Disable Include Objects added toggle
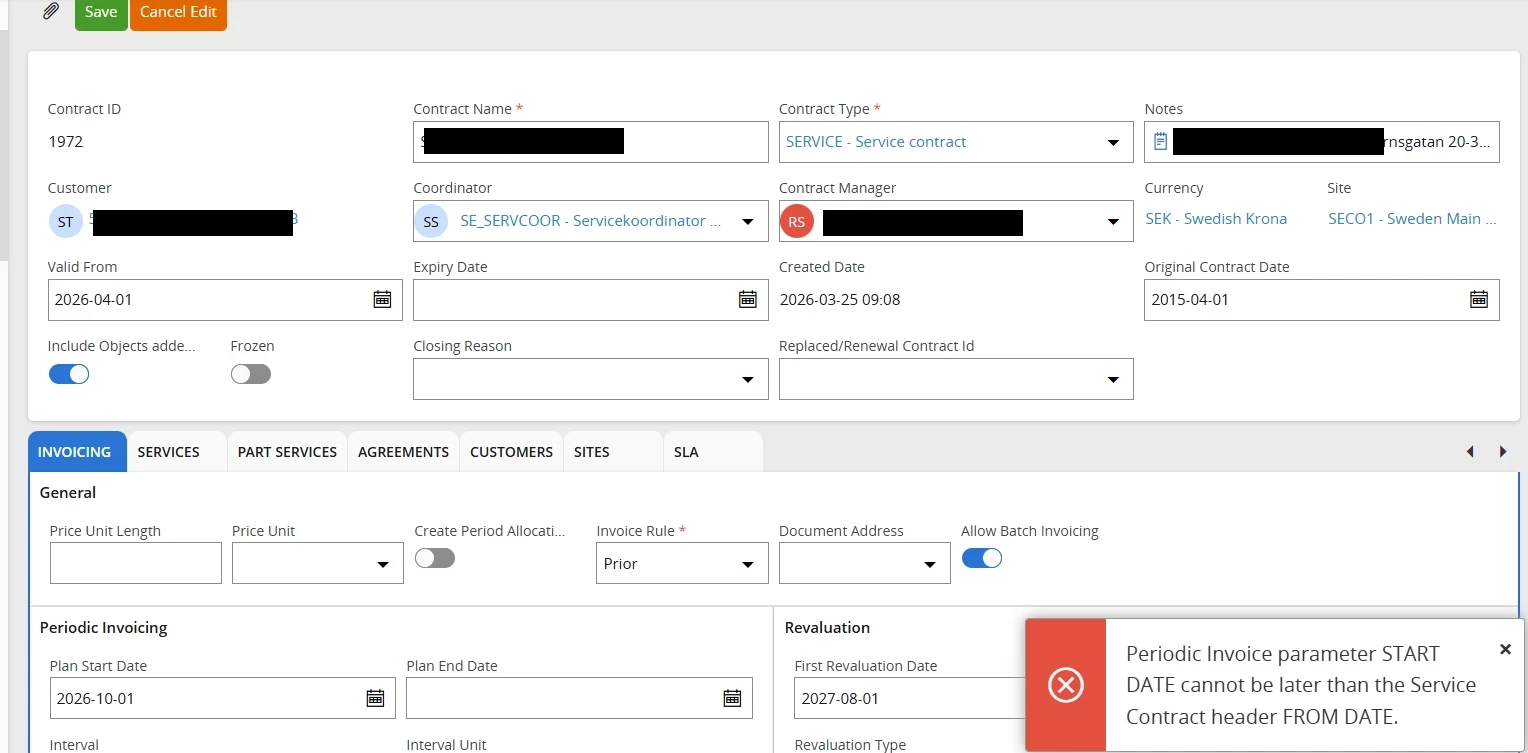1528x753 pixels. [69, 374]
